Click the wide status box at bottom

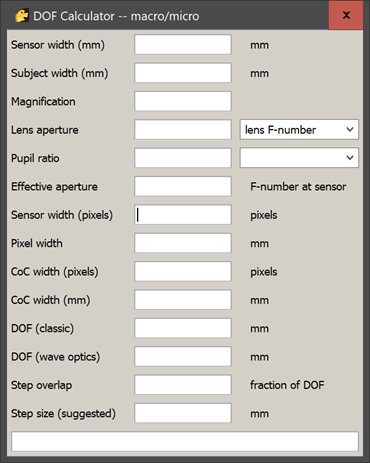pyautogui.click(x=185, y=442)
